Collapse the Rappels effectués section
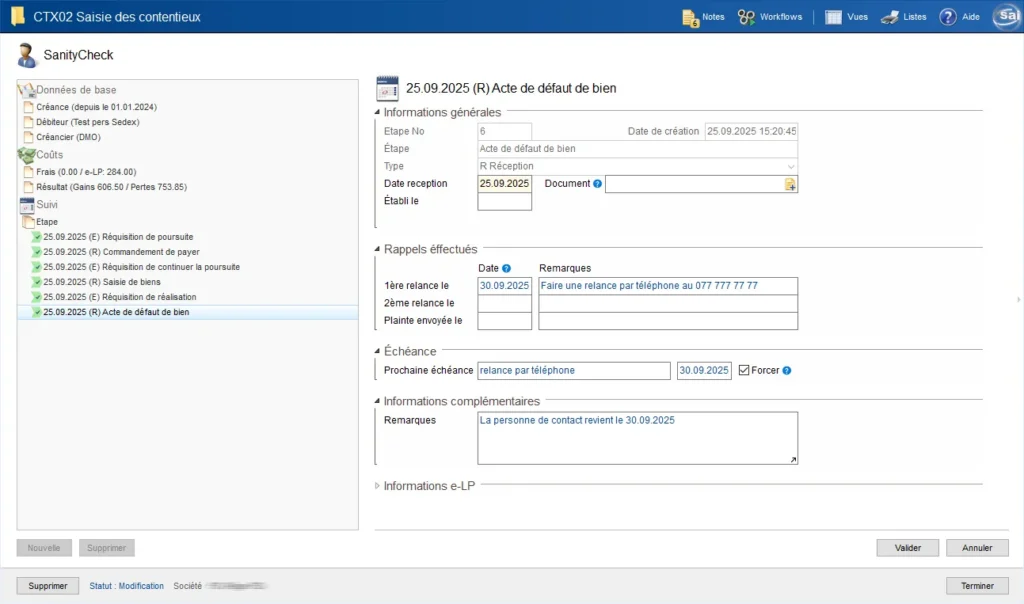The image size is (1024, 604). pos(377,249)
